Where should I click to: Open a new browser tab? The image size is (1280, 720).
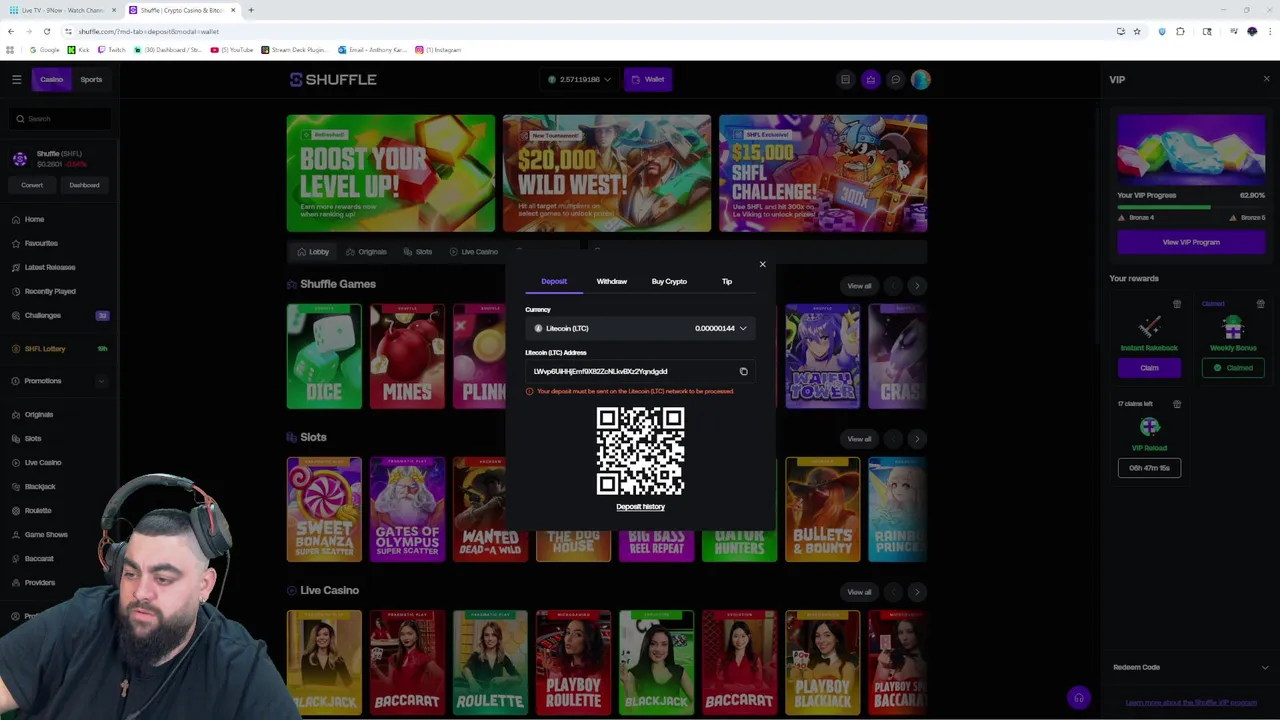click(x=251, y=10)
